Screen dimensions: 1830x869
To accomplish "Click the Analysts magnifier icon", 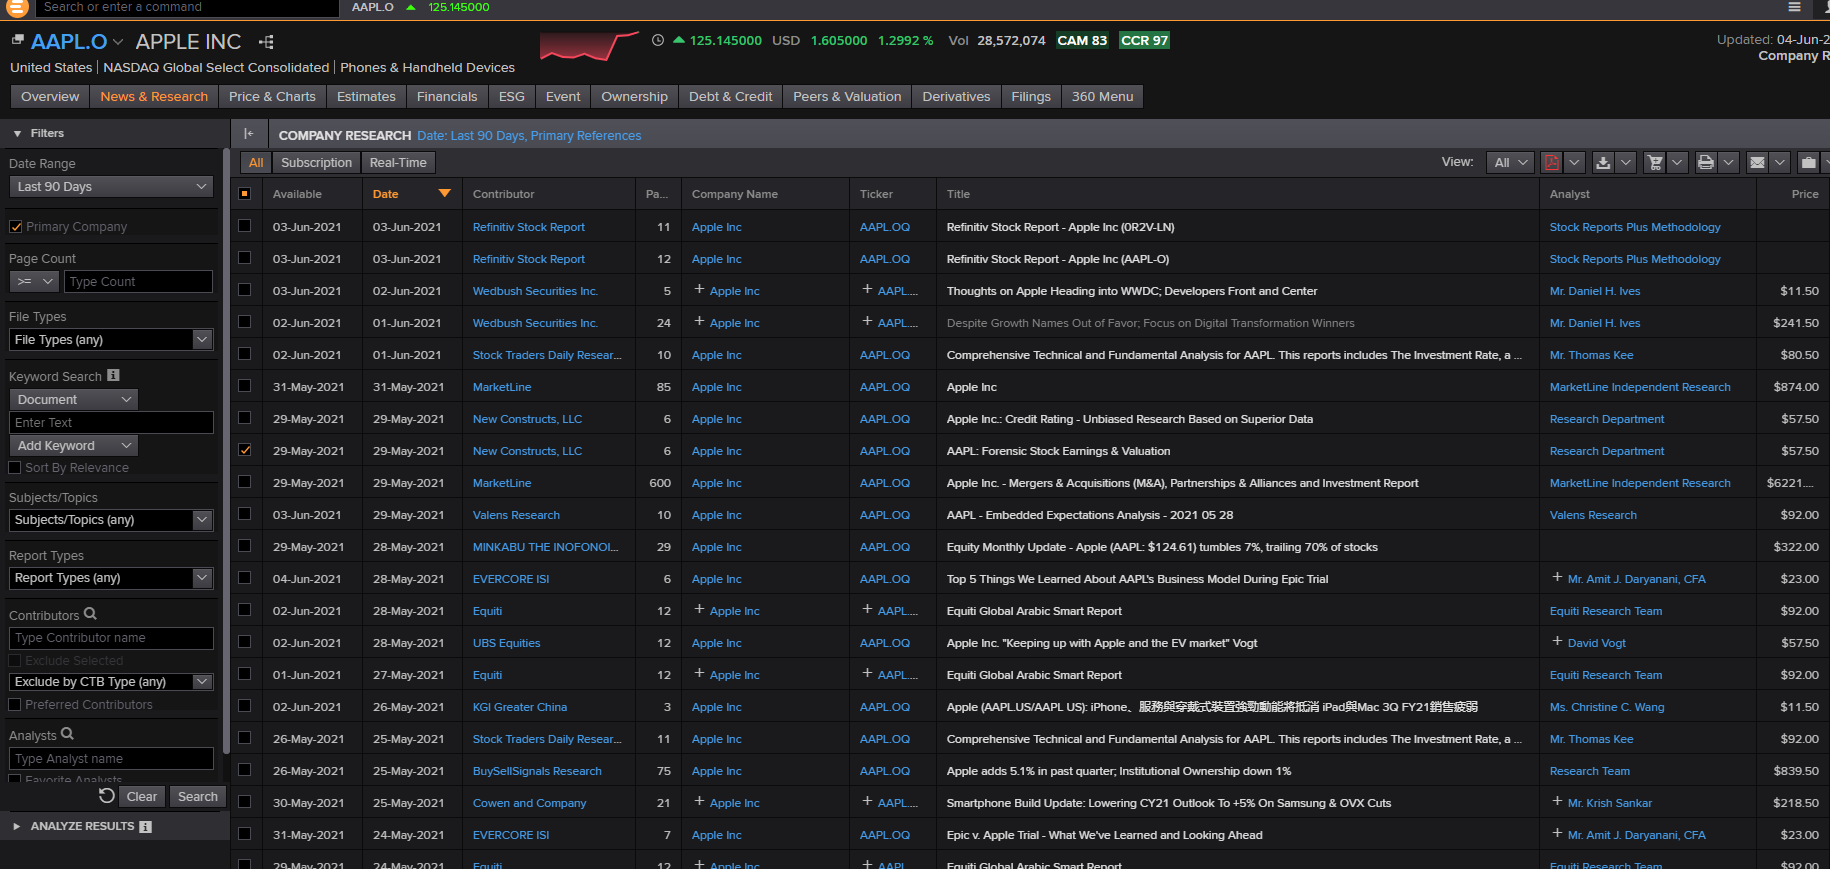I will (67, 734).
